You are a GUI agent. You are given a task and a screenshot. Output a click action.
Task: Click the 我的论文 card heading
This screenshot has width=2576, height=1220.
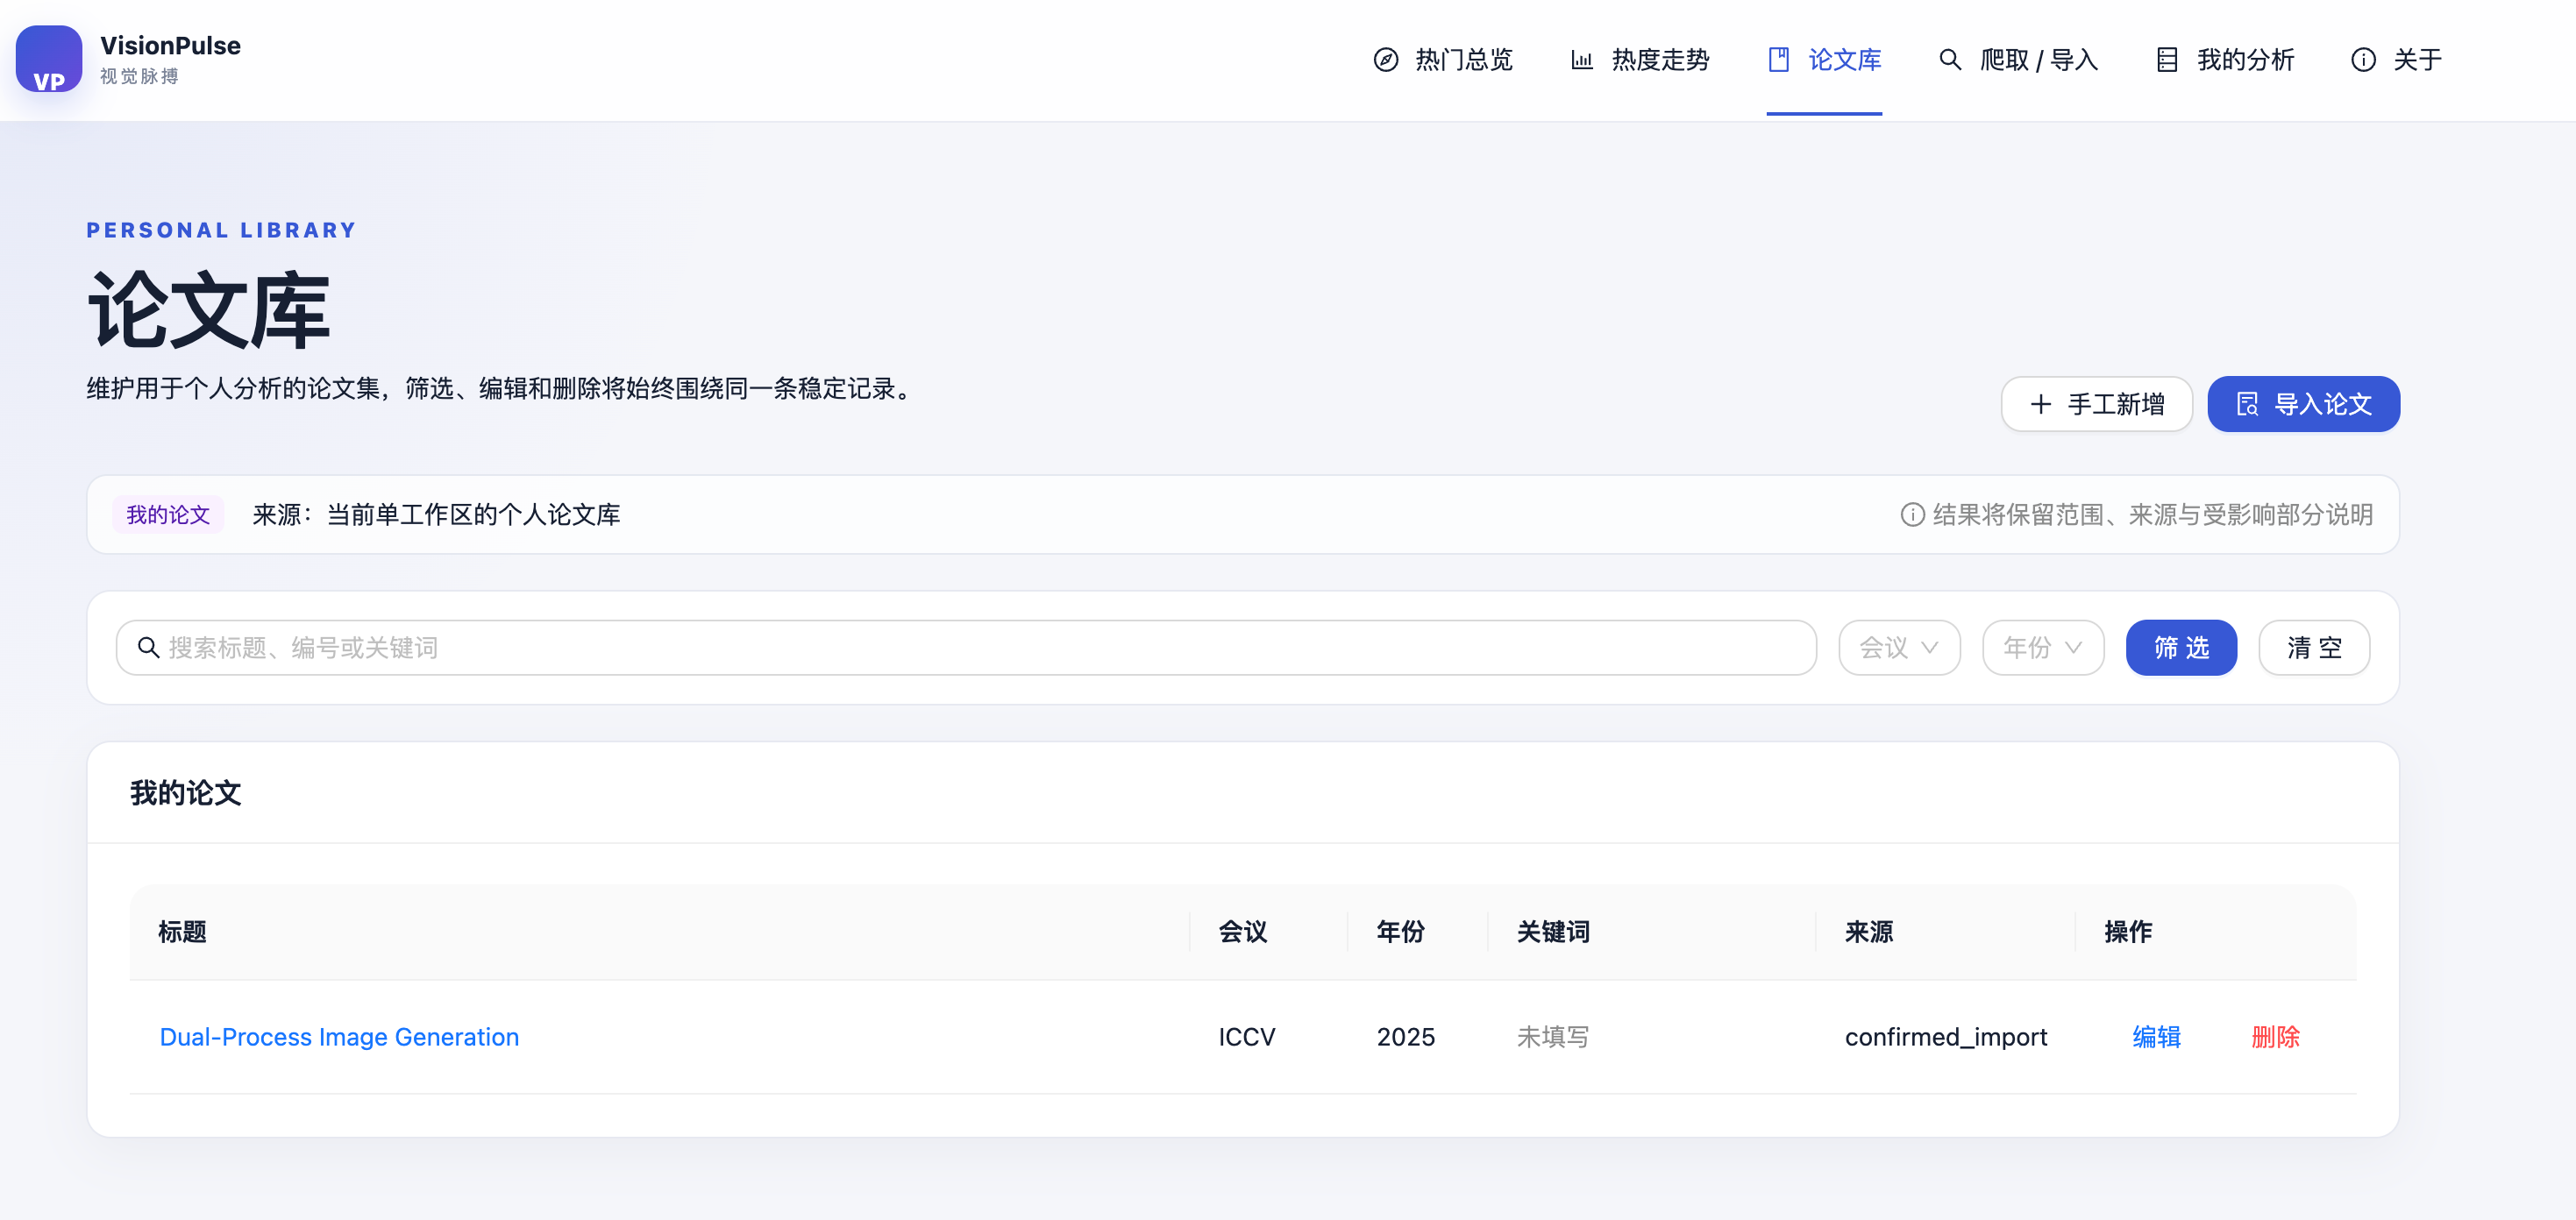[x=186, y=793]
